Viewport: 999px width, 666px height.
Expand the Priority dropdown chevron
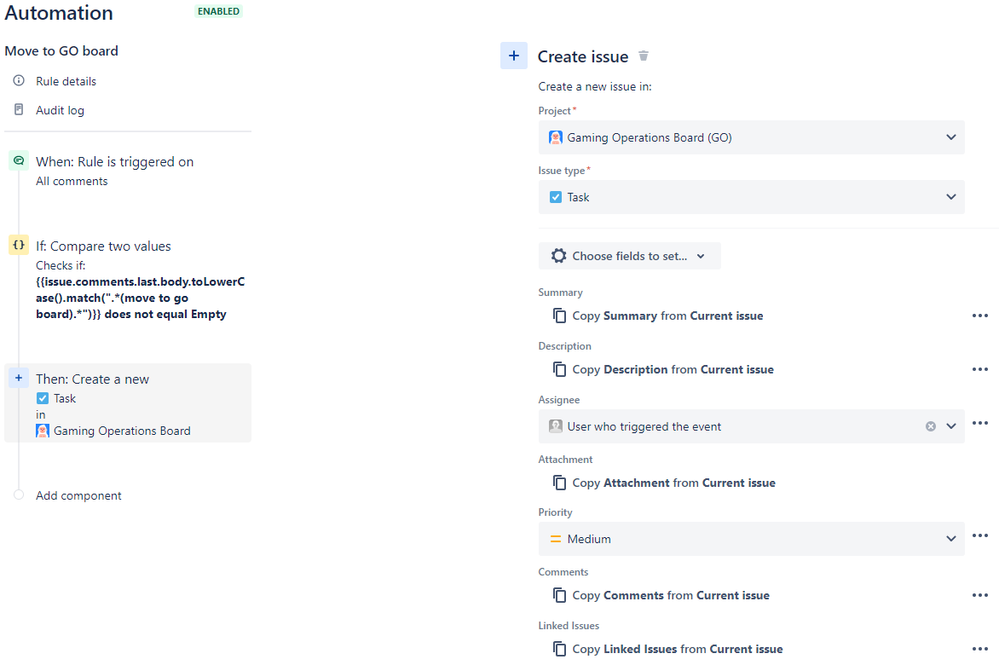click(x=951, y=539)
